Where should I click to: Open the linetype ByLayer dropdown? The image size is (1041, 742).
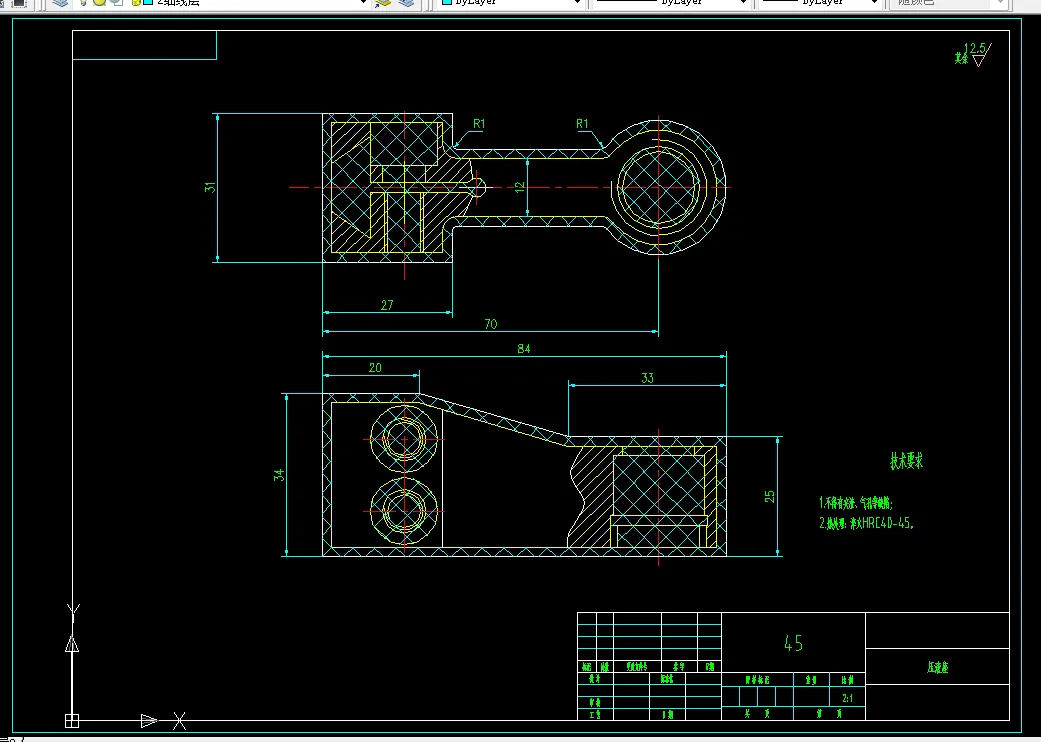(672, 3)
